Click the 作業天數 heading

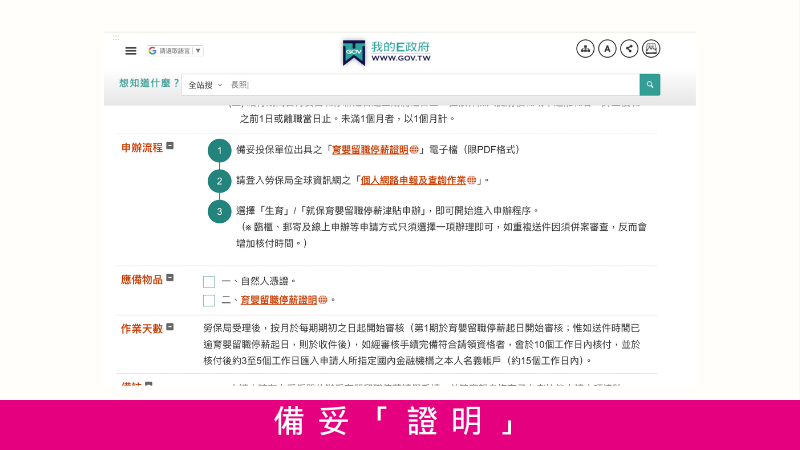click(142, 329)
